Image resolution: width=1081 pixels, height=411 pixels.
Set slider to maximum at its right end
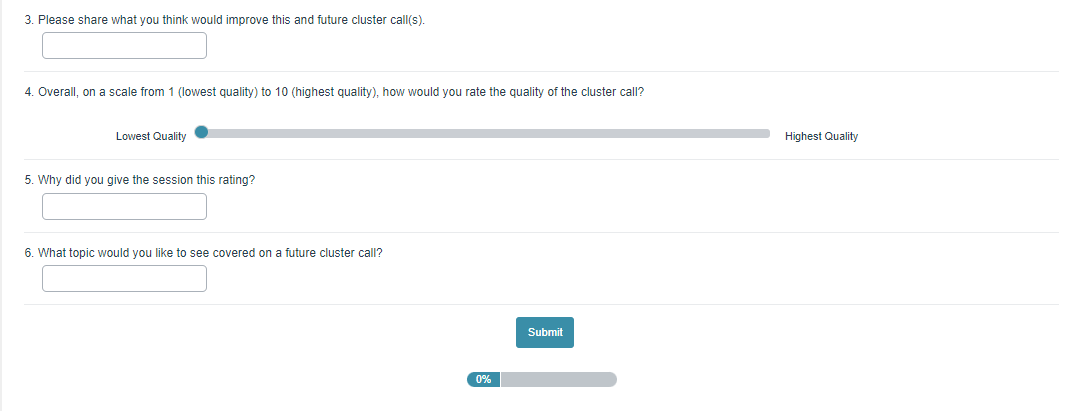point(768,133)
